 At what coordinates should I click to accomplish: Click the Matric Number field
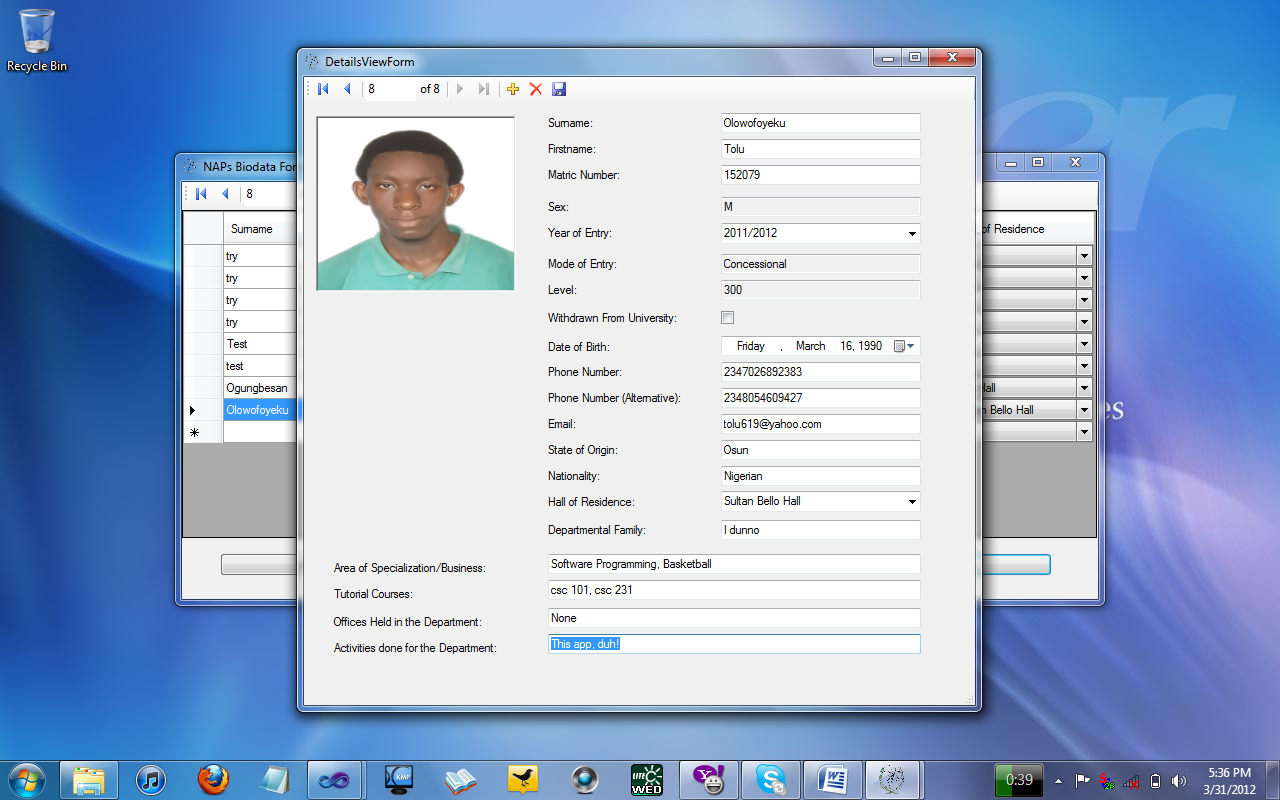click(x=820, y=175)
